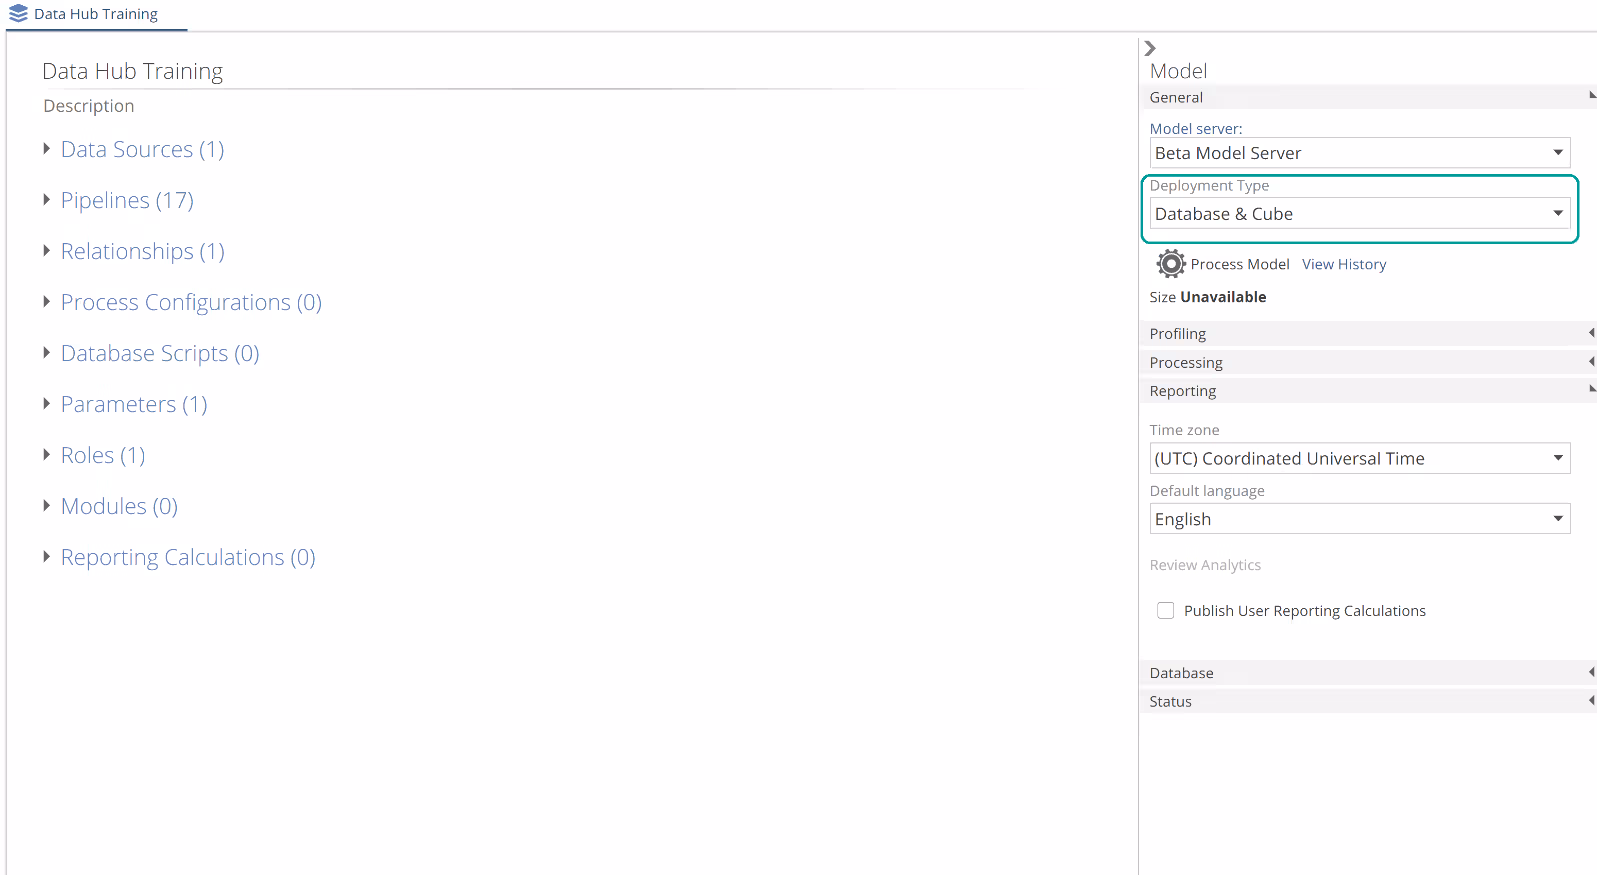Image resolution: width=1597 pixels, height=875 pixels.
Task: Click the Description field
Action: [89, 106]
